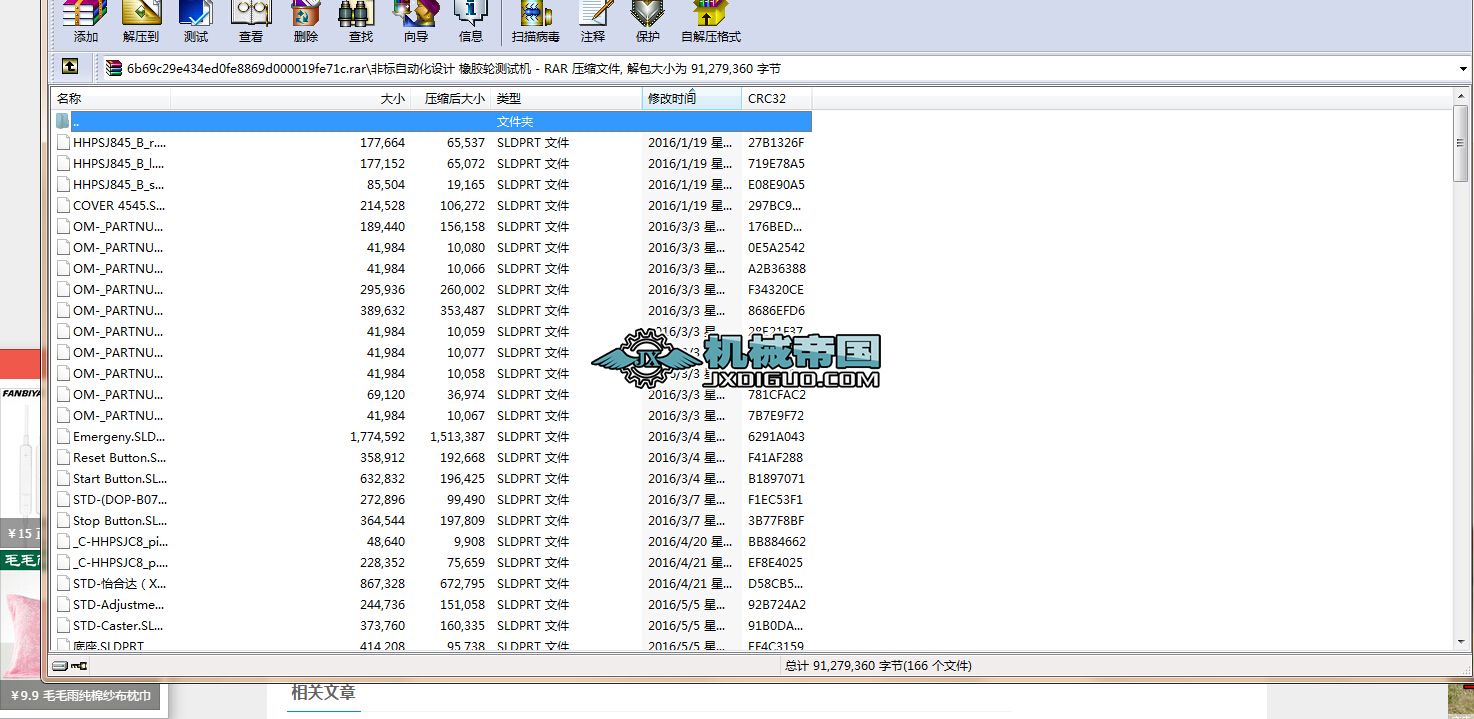Open the archive path dropdown arrow
This screenshot has height=719, width=1474.
tap(1463, 69)
